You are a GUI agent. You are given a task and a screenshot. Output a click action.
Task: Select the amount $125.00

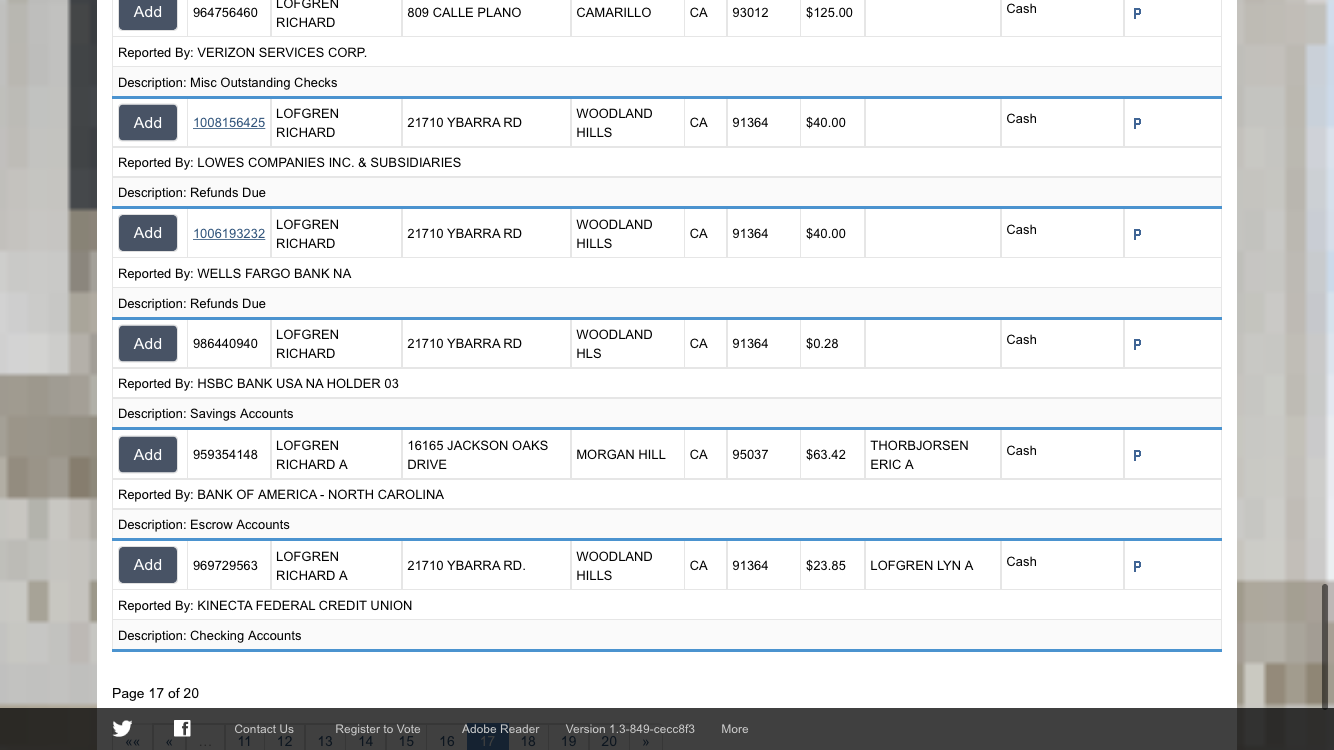(x=829, y=12)
